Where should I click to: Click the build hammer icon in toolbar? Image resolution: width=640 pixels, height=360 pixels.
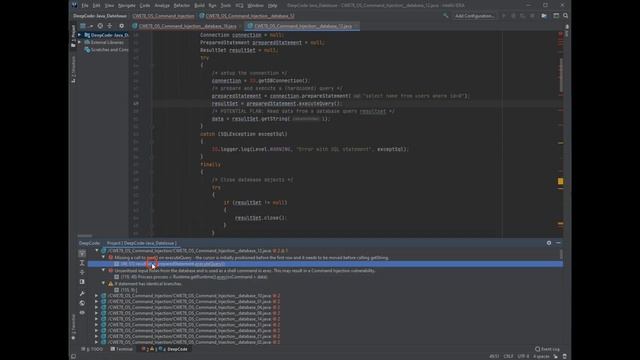446,16
